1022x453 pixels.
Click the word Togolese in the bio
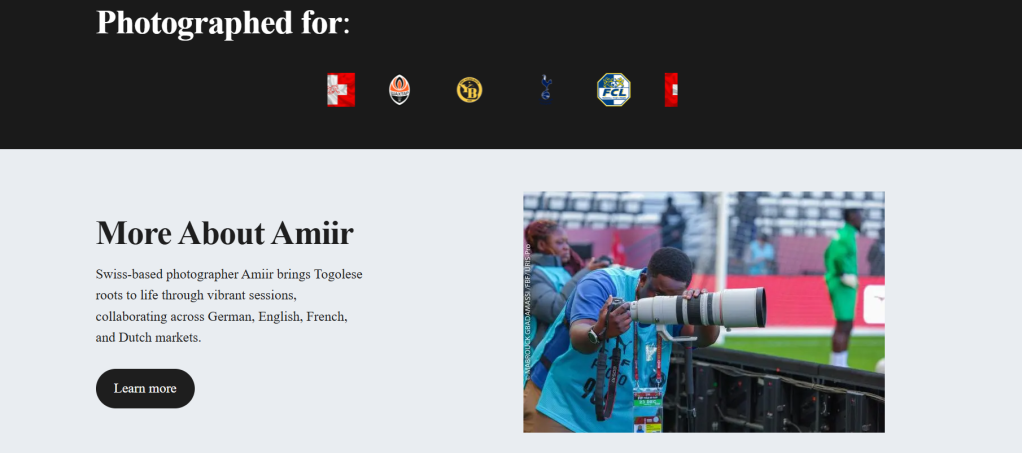pyautogui.click(x=338, y=274)
